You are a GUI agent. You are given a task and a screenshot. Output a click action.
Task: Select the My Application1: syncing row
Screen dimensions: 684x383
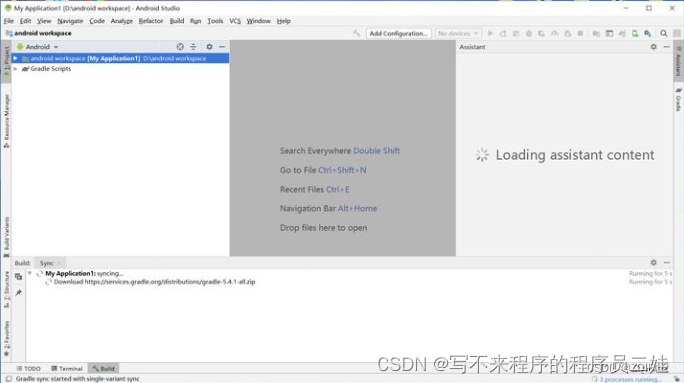84,274
